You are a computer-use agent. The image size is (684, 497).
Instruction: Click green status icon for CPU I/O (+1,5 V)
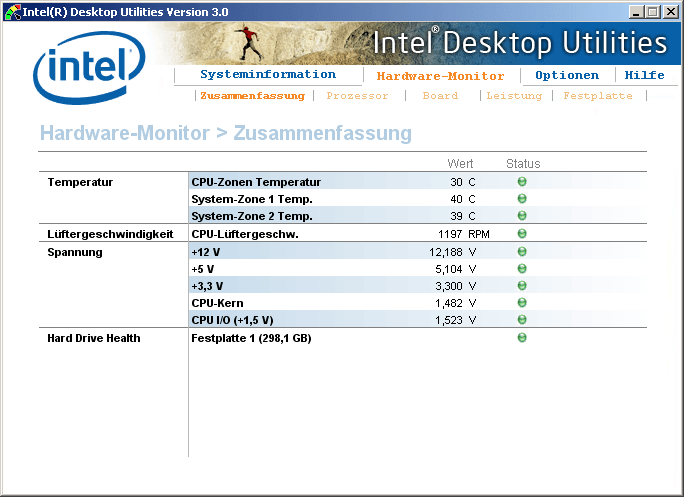pos(522,319)
